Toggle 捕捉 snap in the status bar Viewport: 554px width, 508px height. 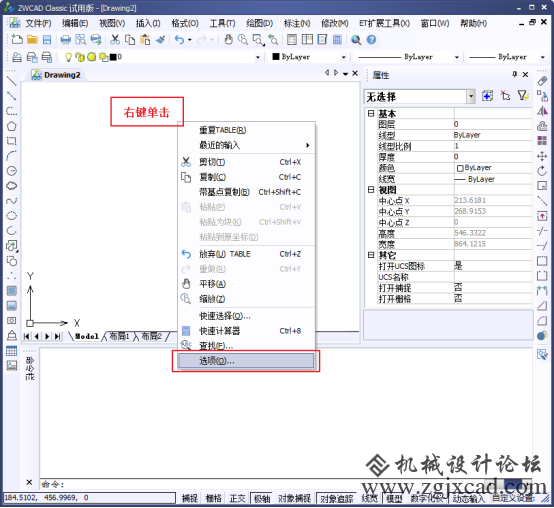point(190,498)
